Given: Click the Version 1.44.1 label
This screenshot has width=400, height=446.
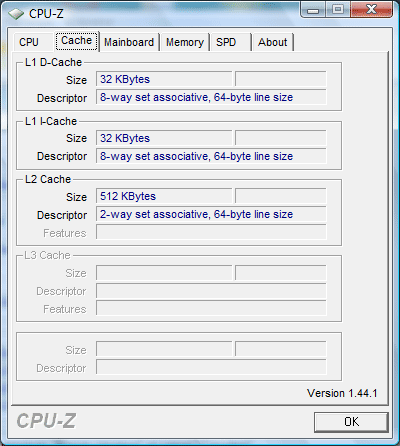Looking at the screenshot, I should pos(342,393).
